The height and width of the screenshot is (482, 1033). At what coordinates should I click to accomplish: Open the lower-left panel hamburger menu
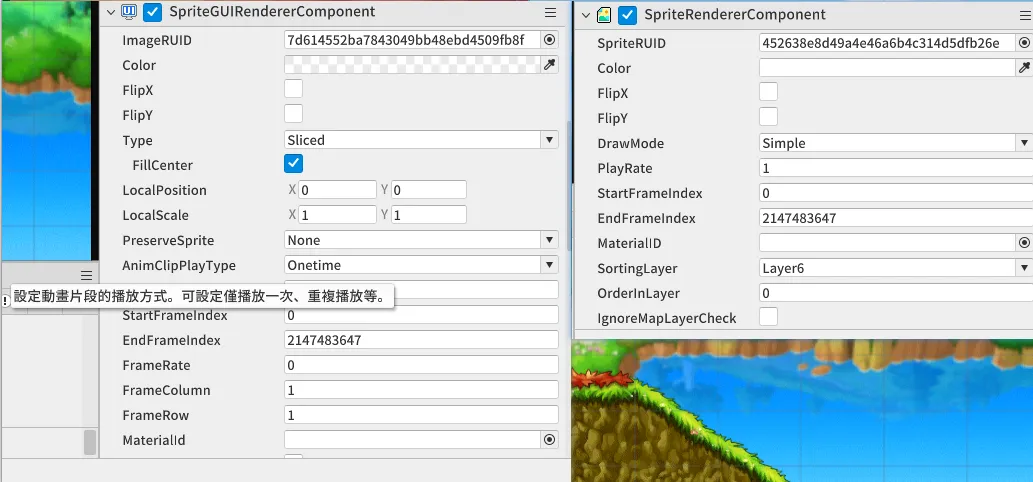[x=86, y=275]
